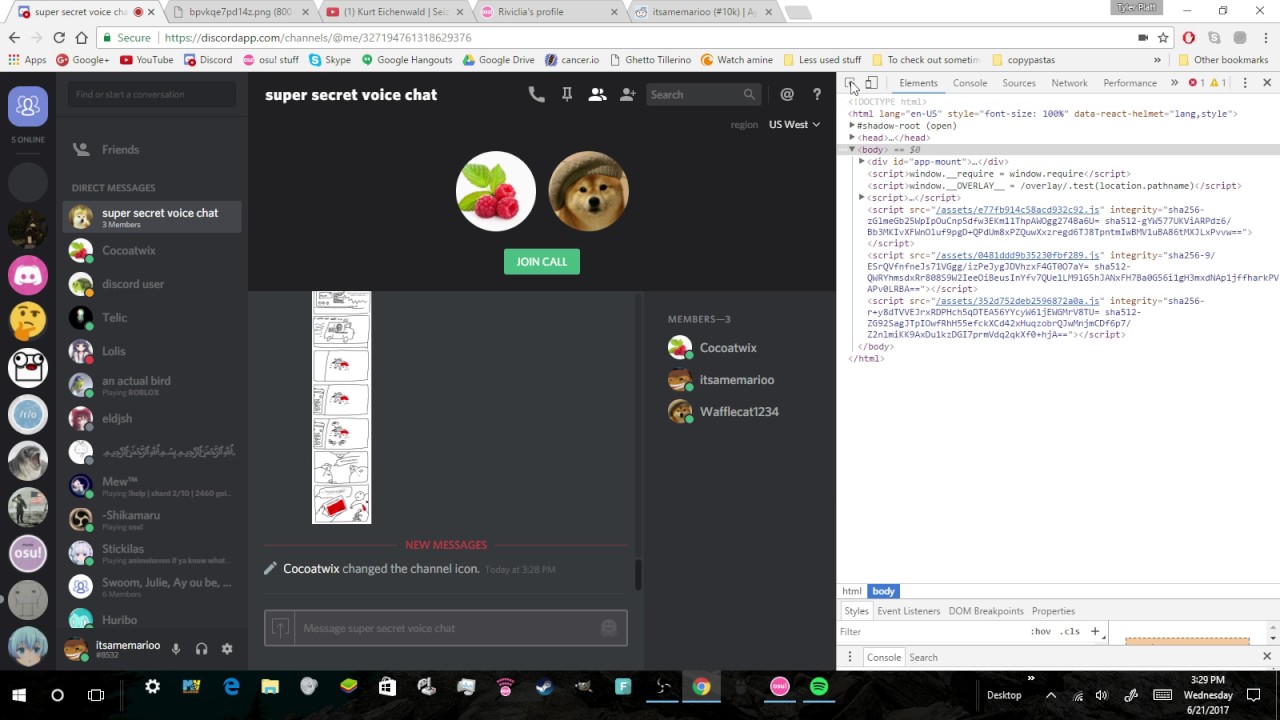Select Wafflecat1234 in members list
1280x720 pixels.
738,412
